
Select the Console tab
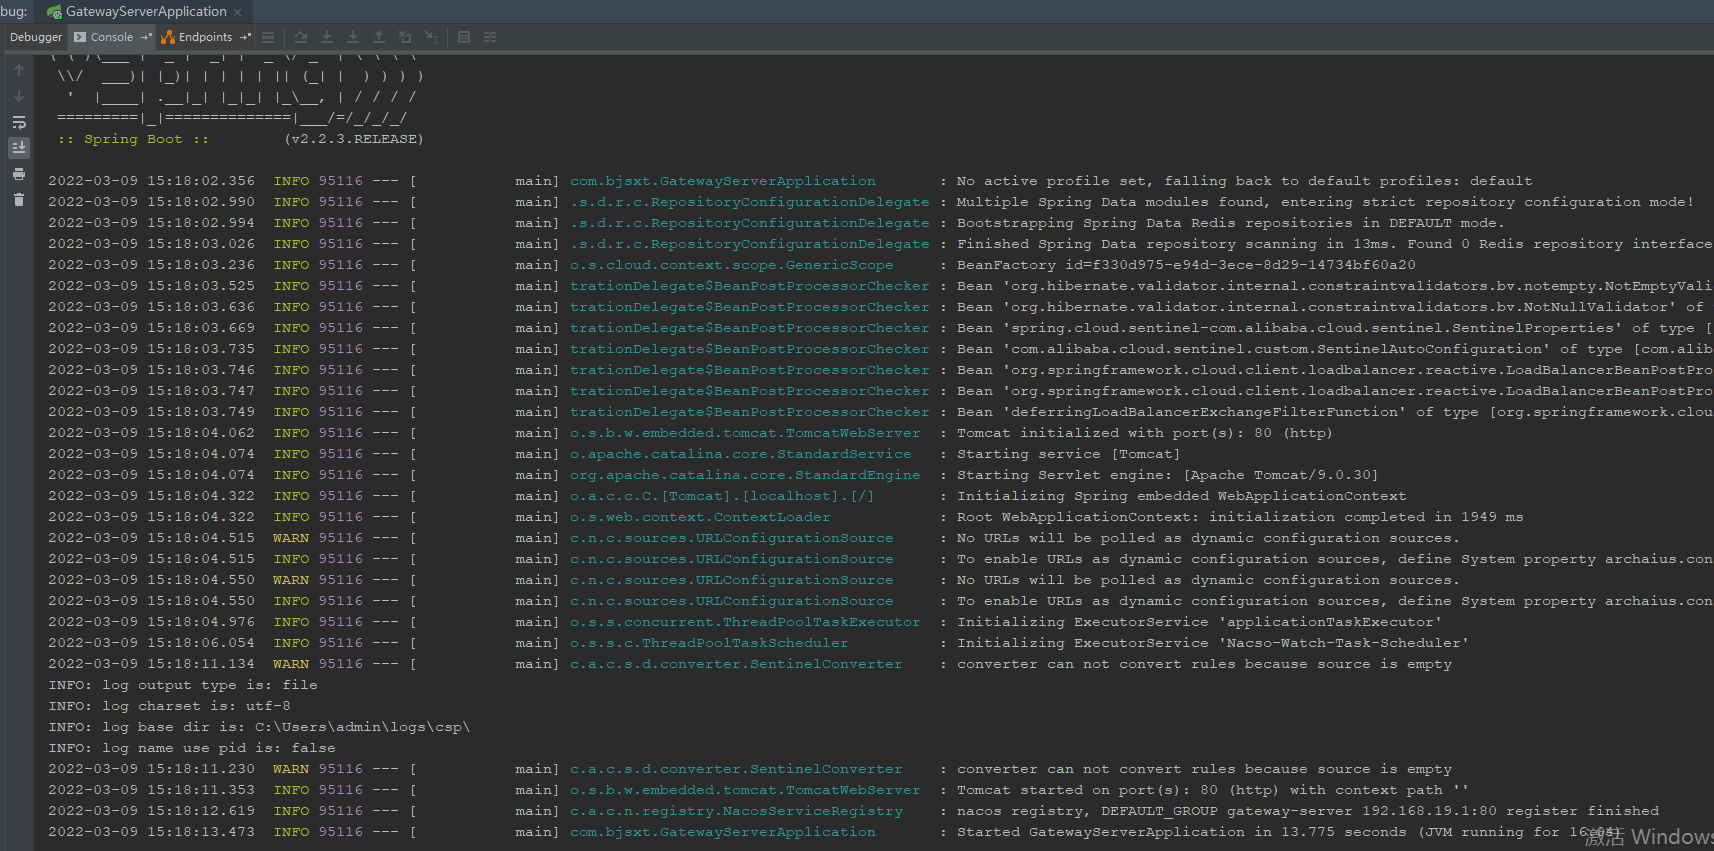coord(111,37)
